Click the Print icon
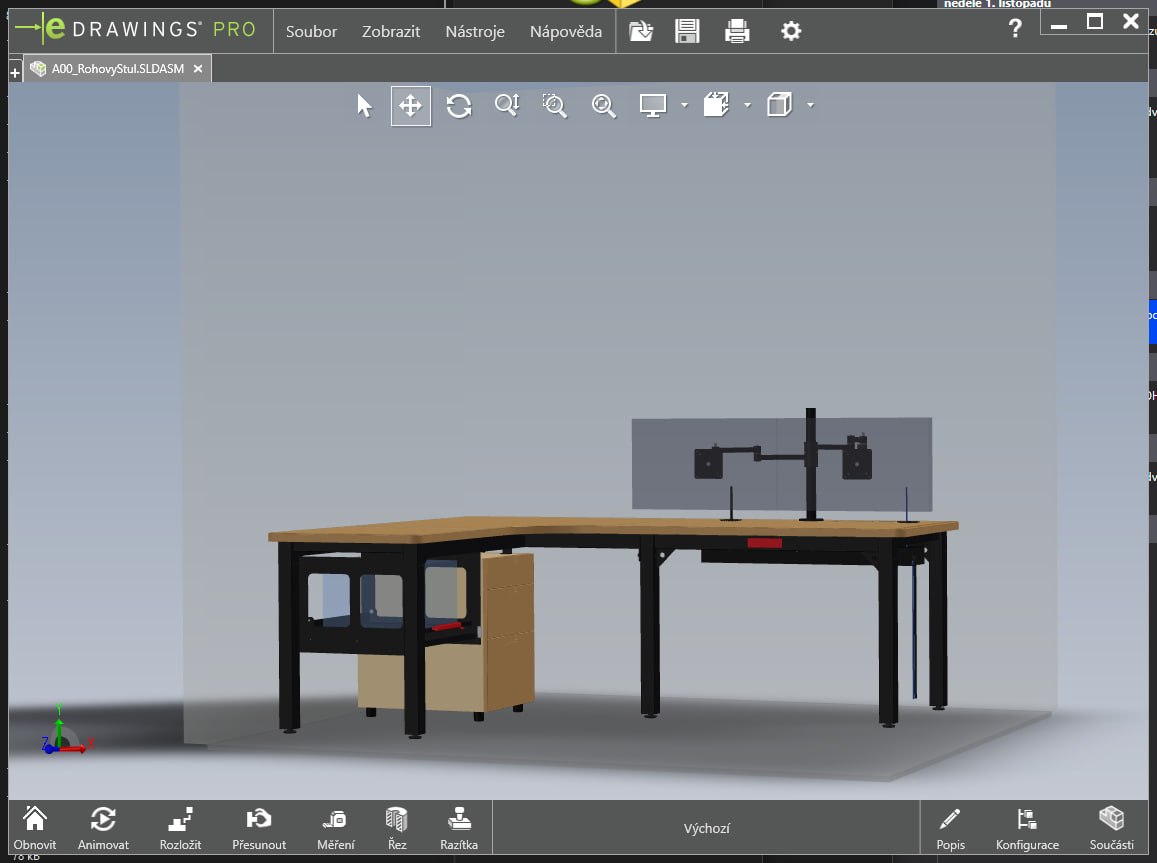Viewport: 1157px width, 863px height. [737, 31]
